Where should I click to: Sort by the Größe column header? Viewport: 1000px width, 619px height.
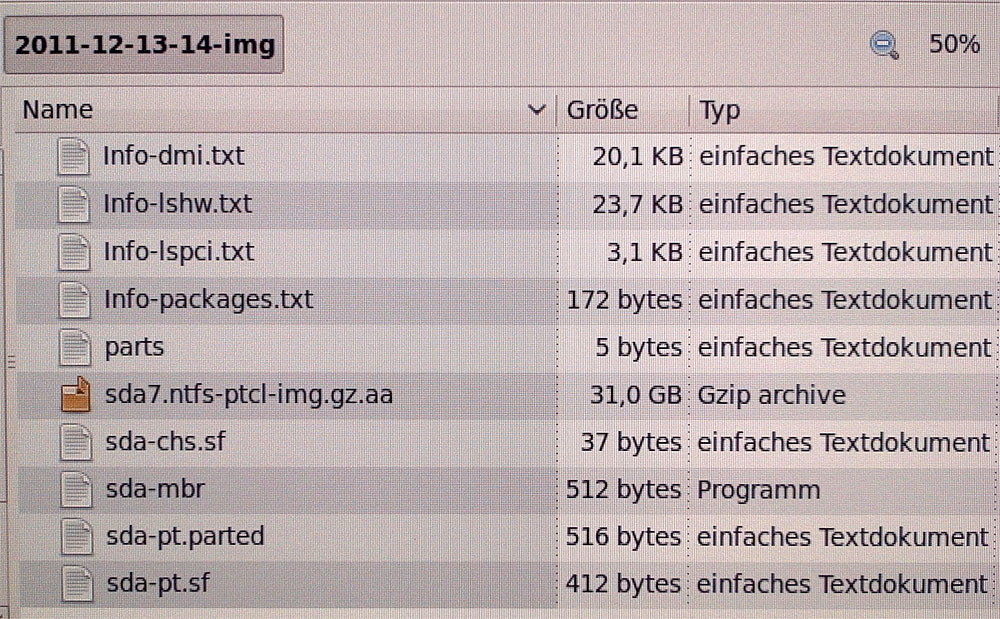(602, 110)
